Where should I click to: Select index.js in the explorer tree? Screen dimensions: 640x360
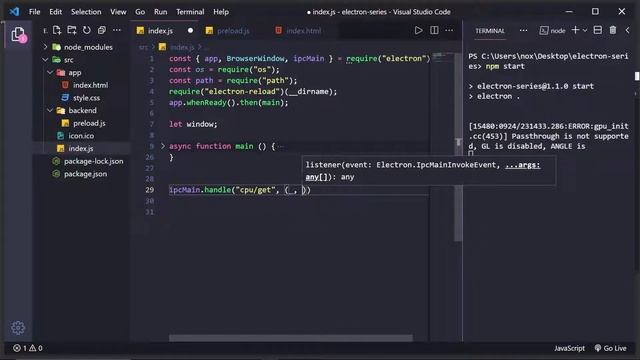click(80, 148)
